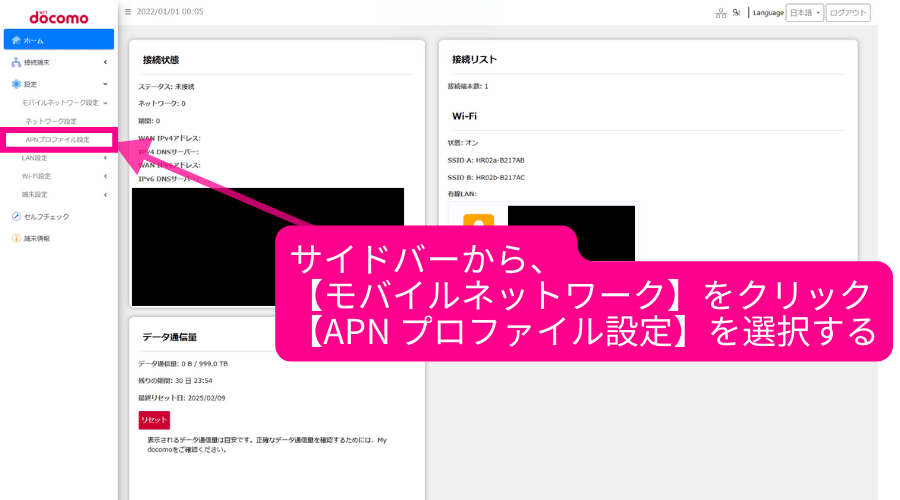
Task: Open Wi-Fi設定 submenu
Action: pyautogui.click(x=36, y=176)
